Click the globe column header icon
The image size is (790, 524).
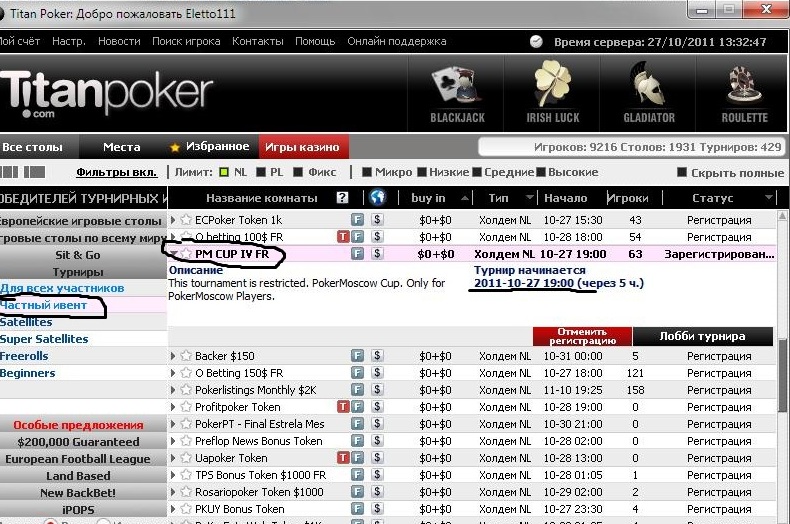coord(377,197)
